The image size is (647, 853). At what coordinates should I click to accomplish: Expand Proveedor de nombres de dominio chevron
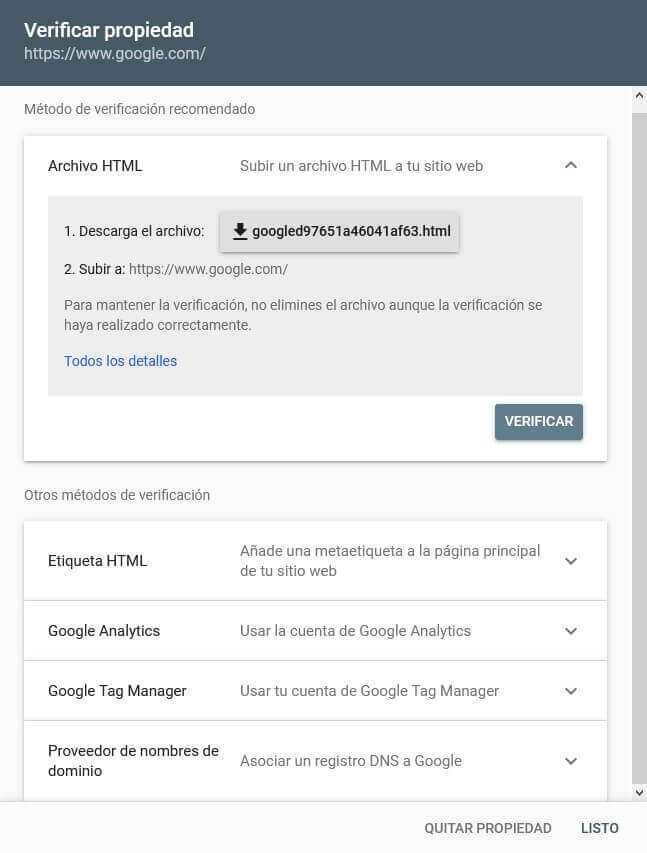570,761
